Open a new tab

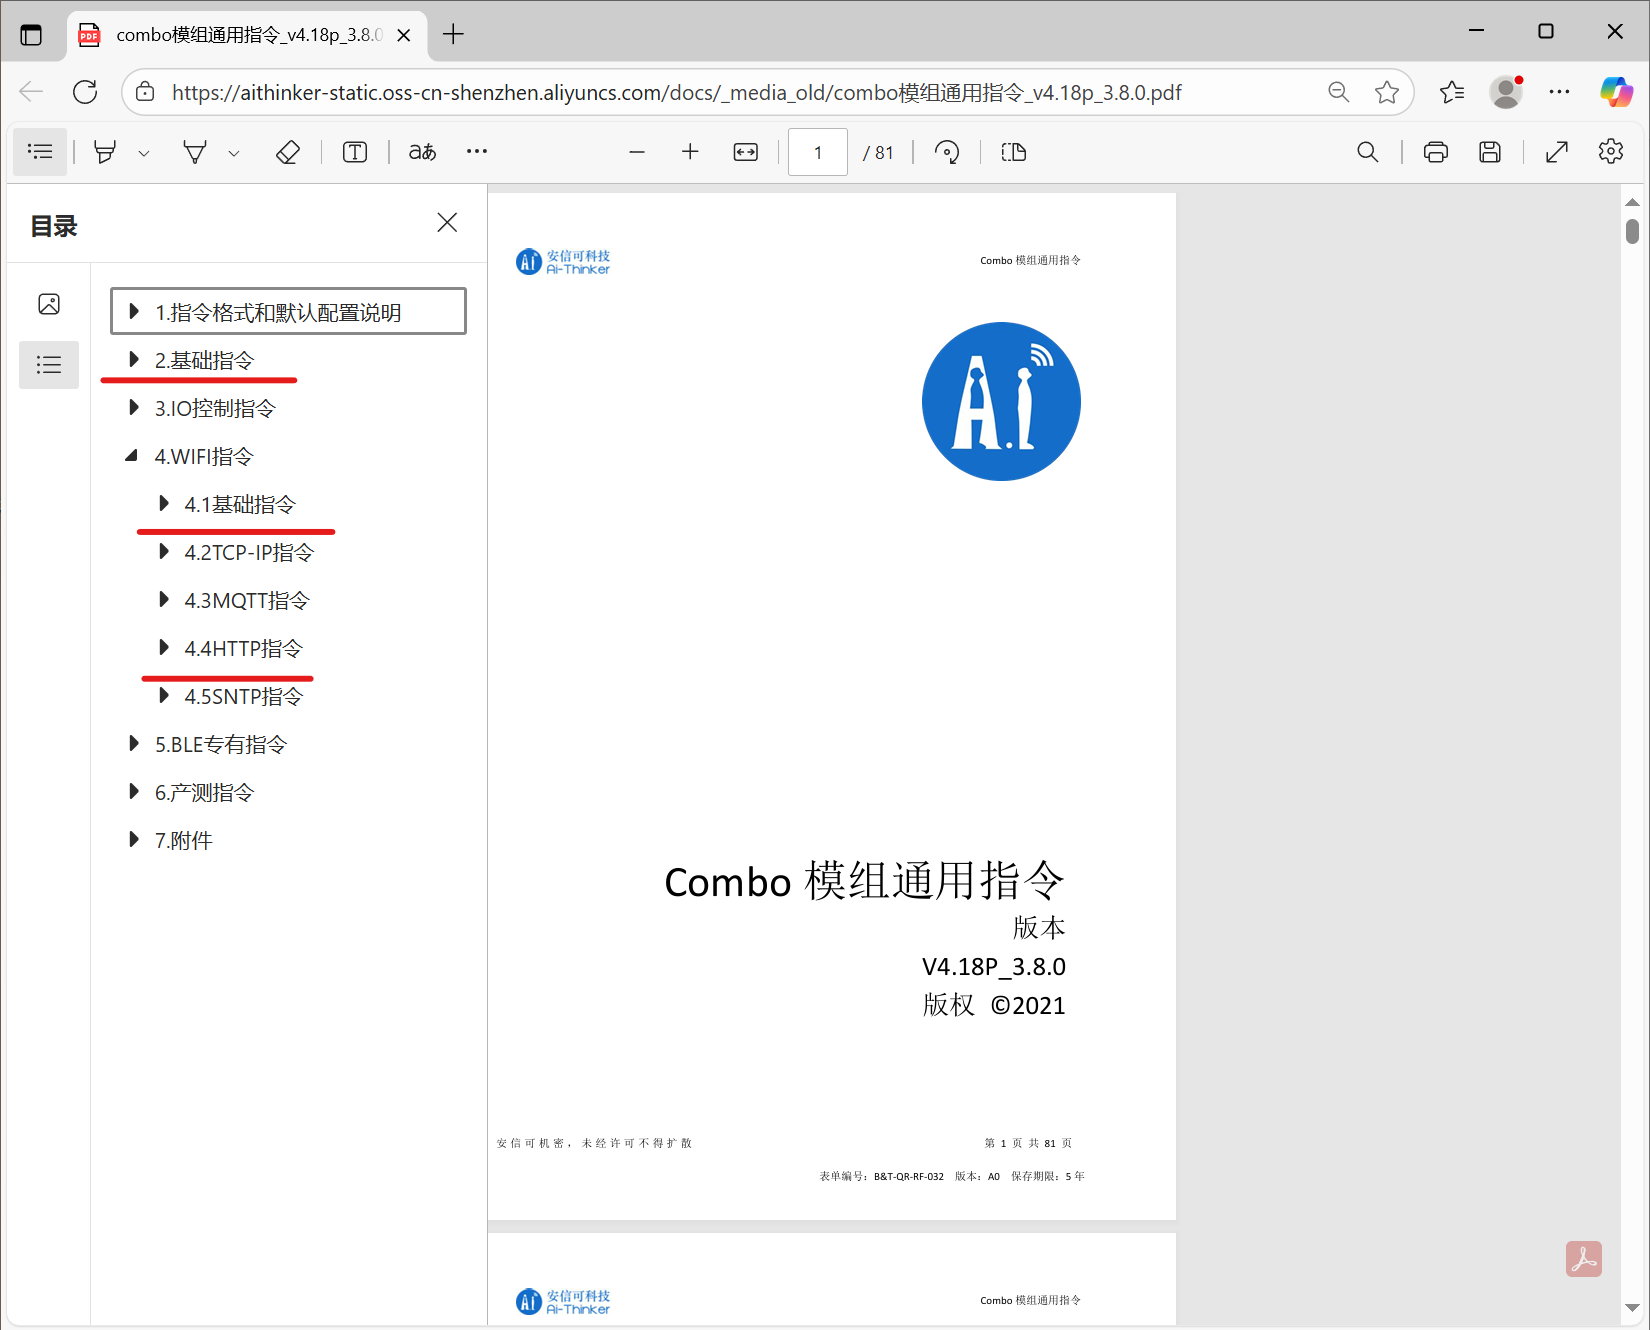(x=453, y=34)
